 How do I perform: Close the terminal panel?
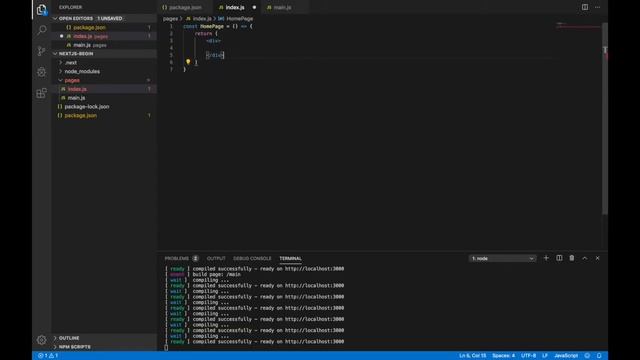click(x=598, y=258)
